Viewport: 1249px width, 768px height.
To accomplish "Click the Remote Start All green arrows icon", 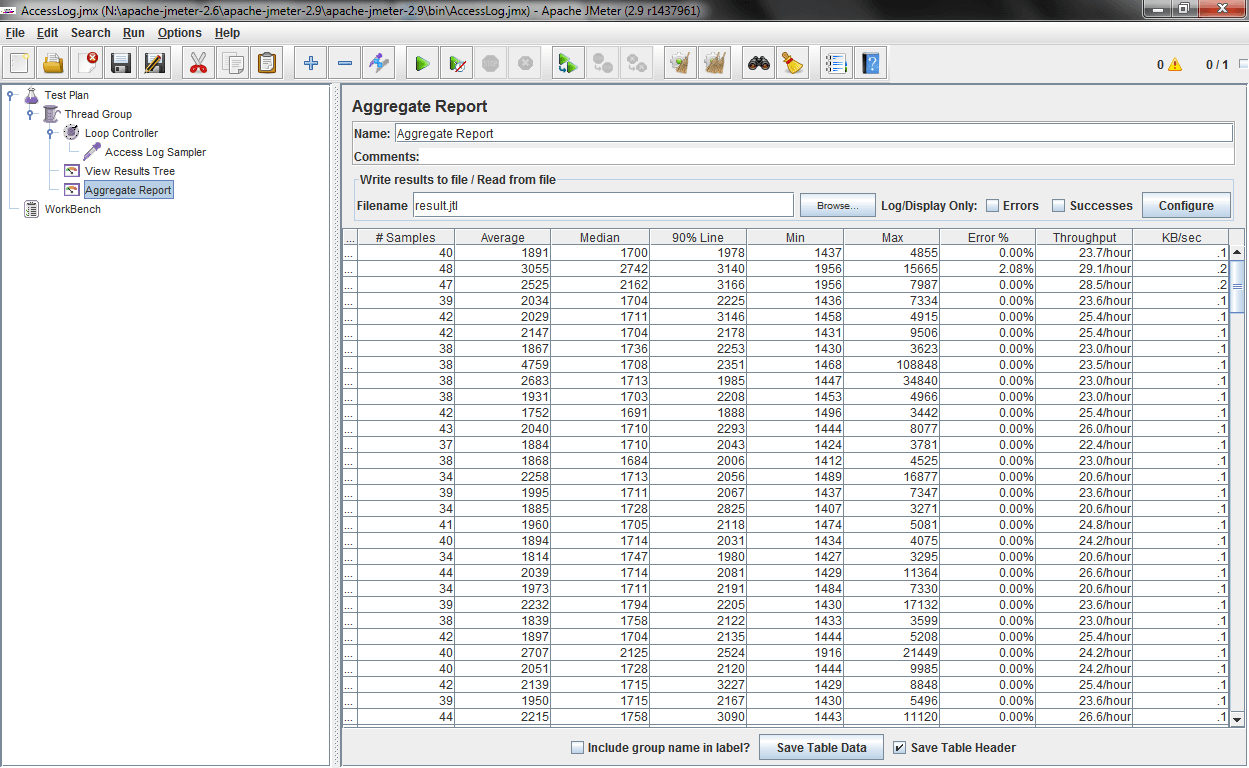I will click(567, 62).
